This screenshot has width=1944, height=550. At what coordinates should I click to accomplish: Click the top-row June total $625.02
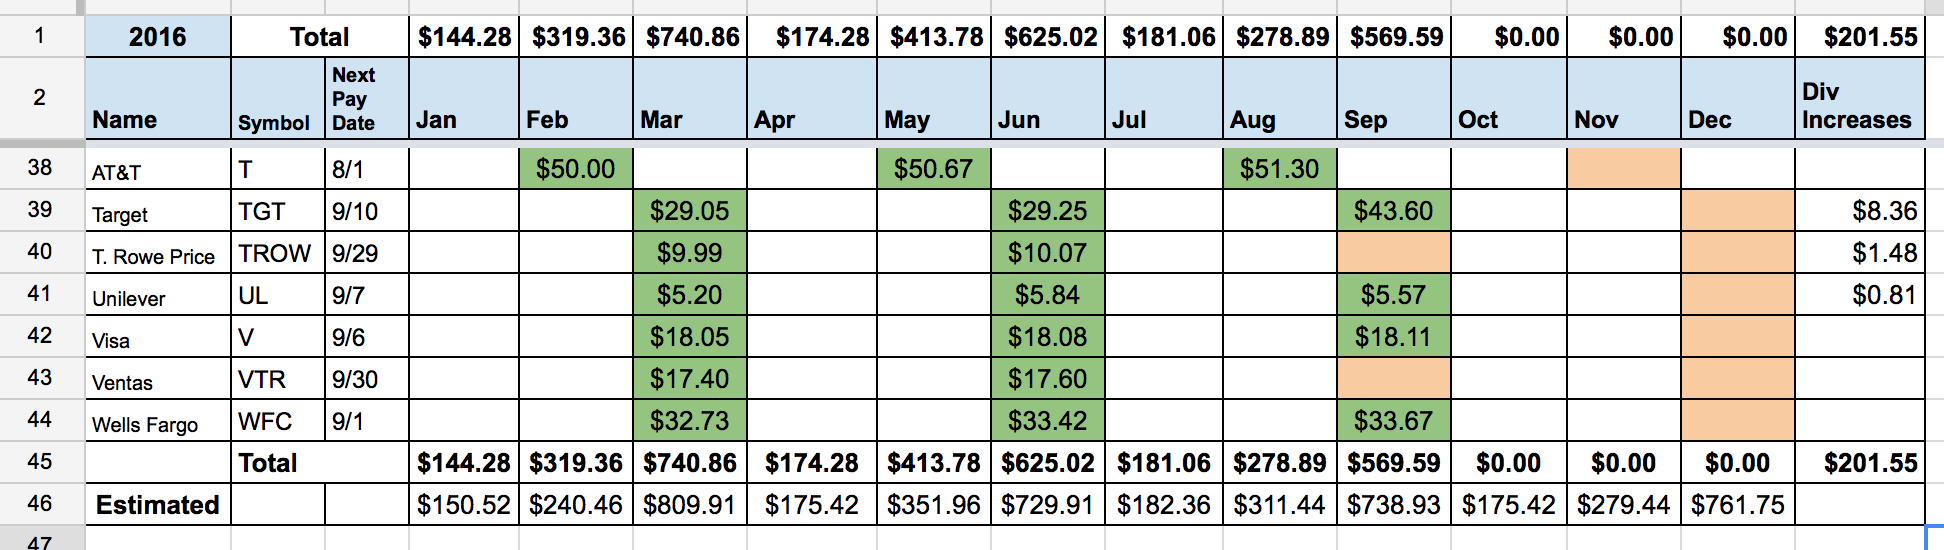(x=1049, y=37)
